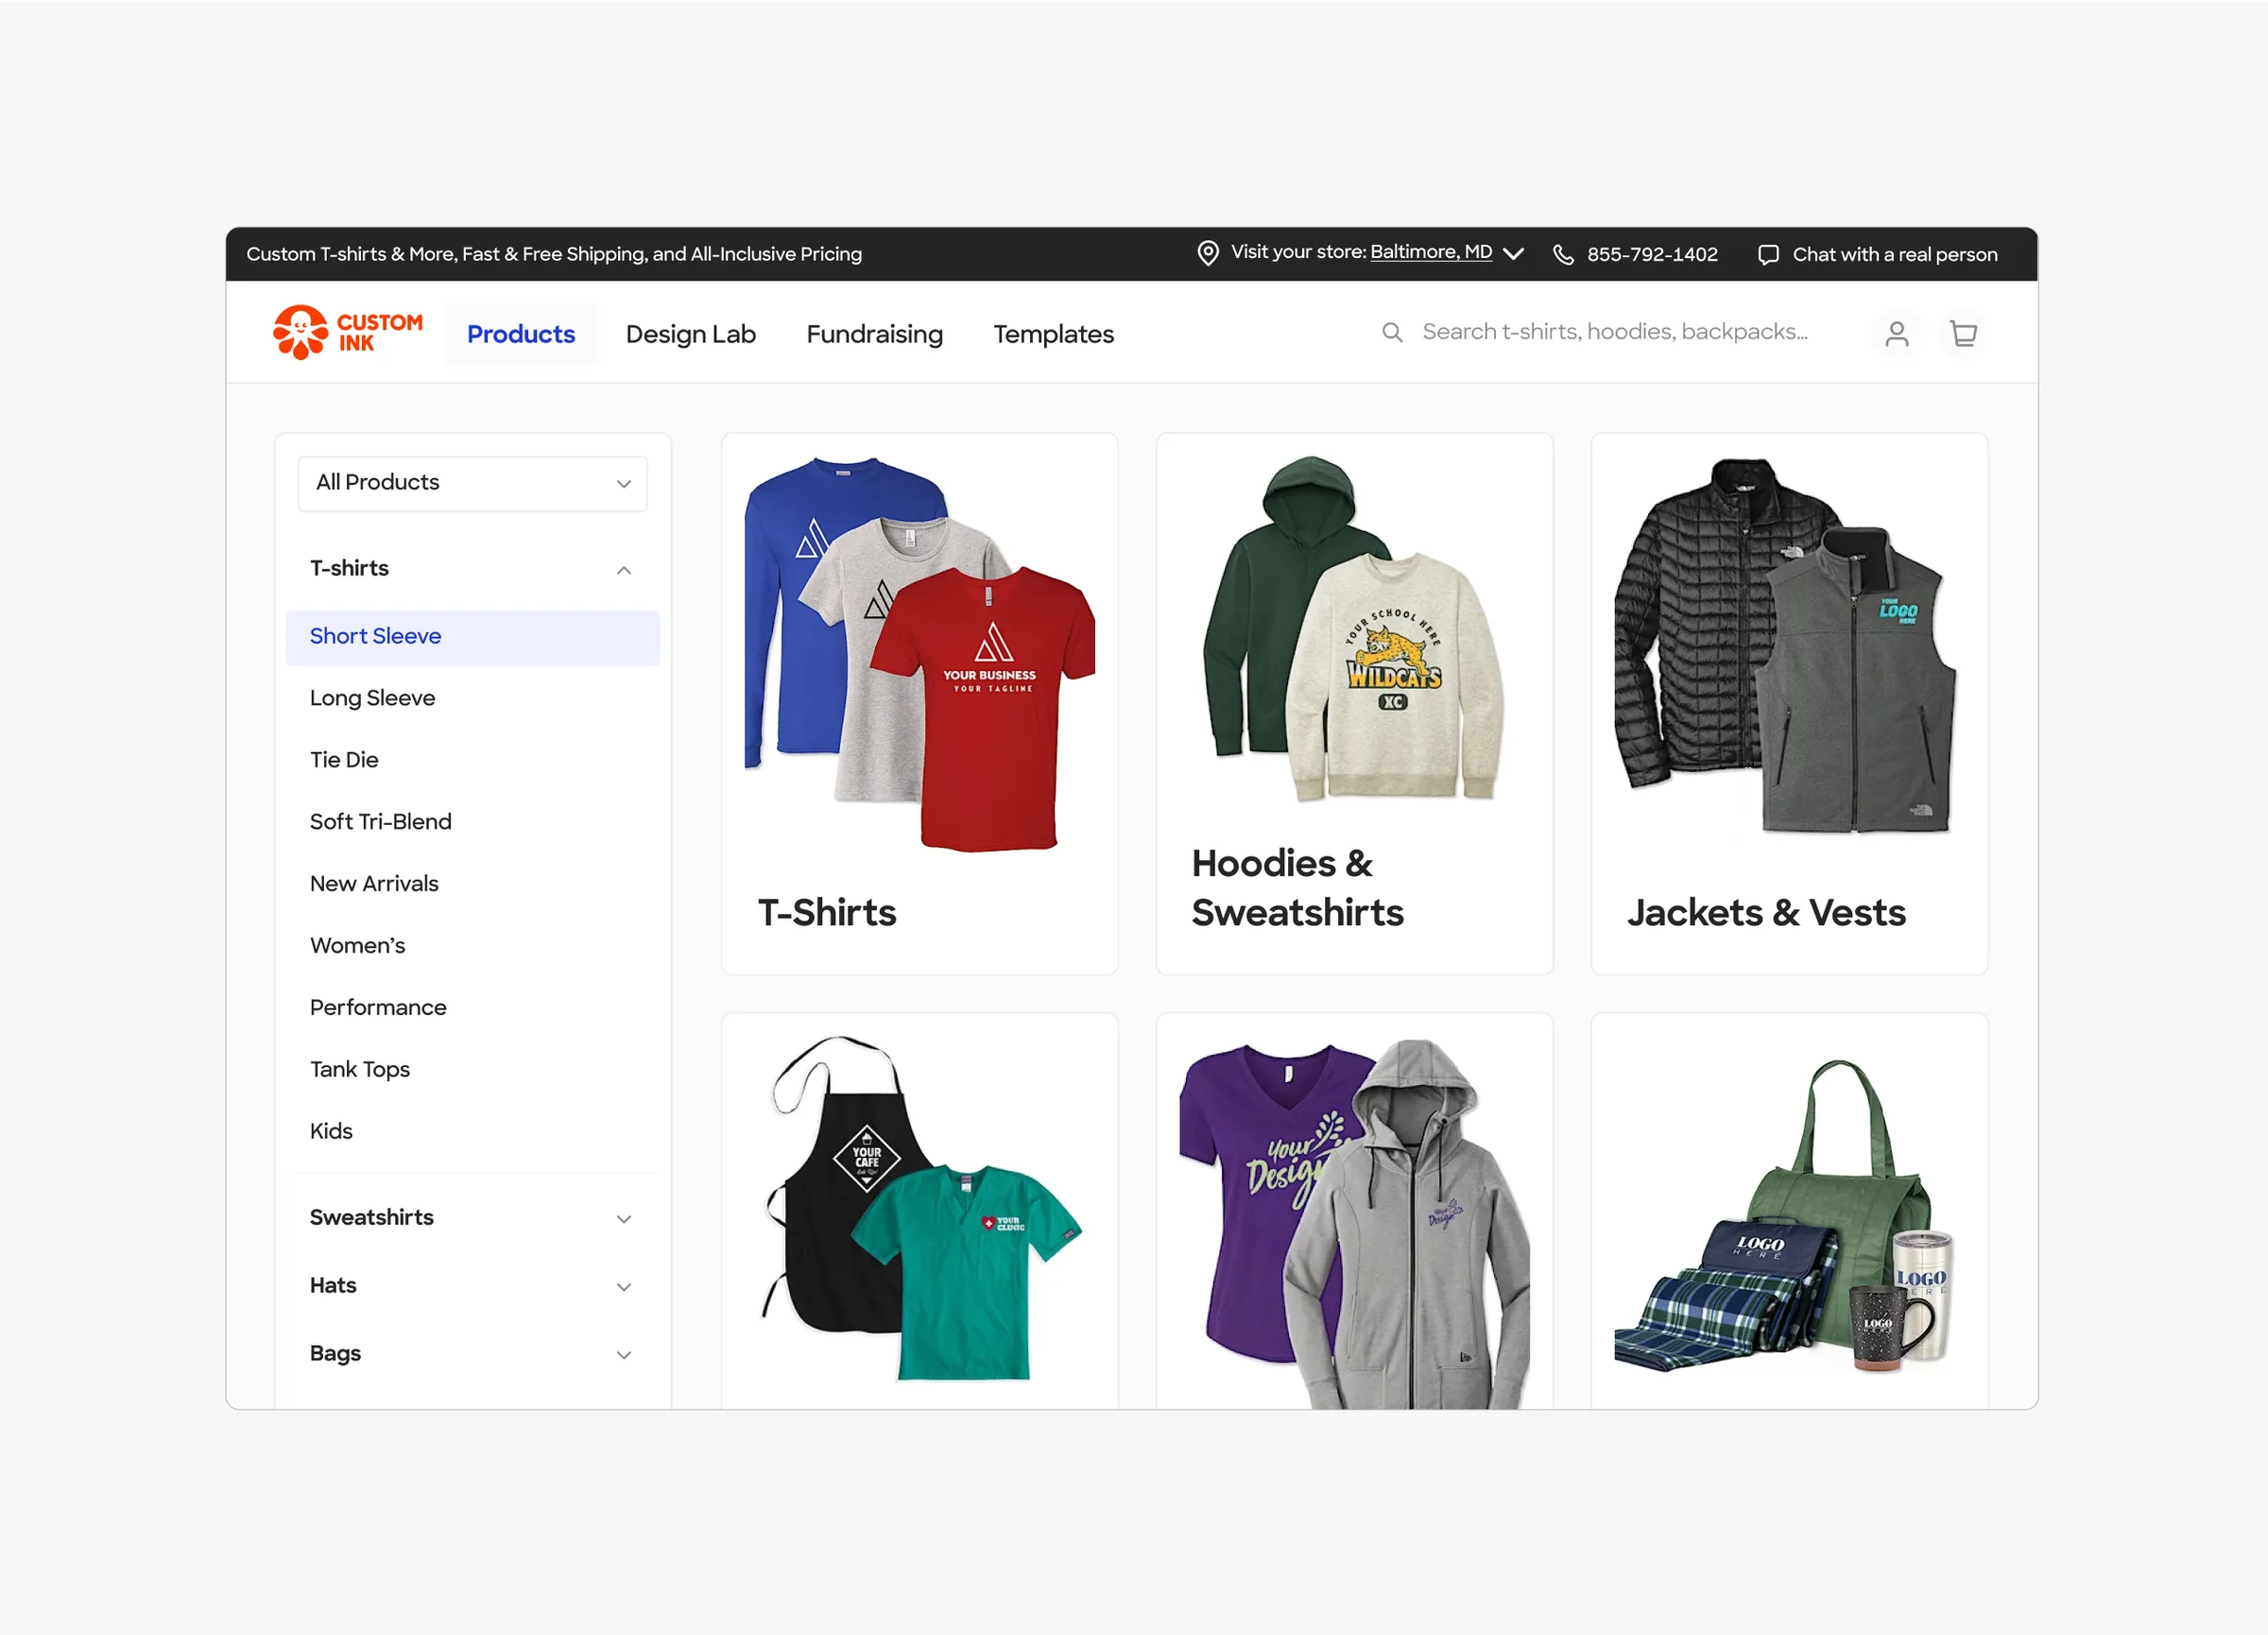The width and height of the screenshot is (2268, 1635).
Task: Open the apron and scrubs product card
Action: click(920, 1211)
